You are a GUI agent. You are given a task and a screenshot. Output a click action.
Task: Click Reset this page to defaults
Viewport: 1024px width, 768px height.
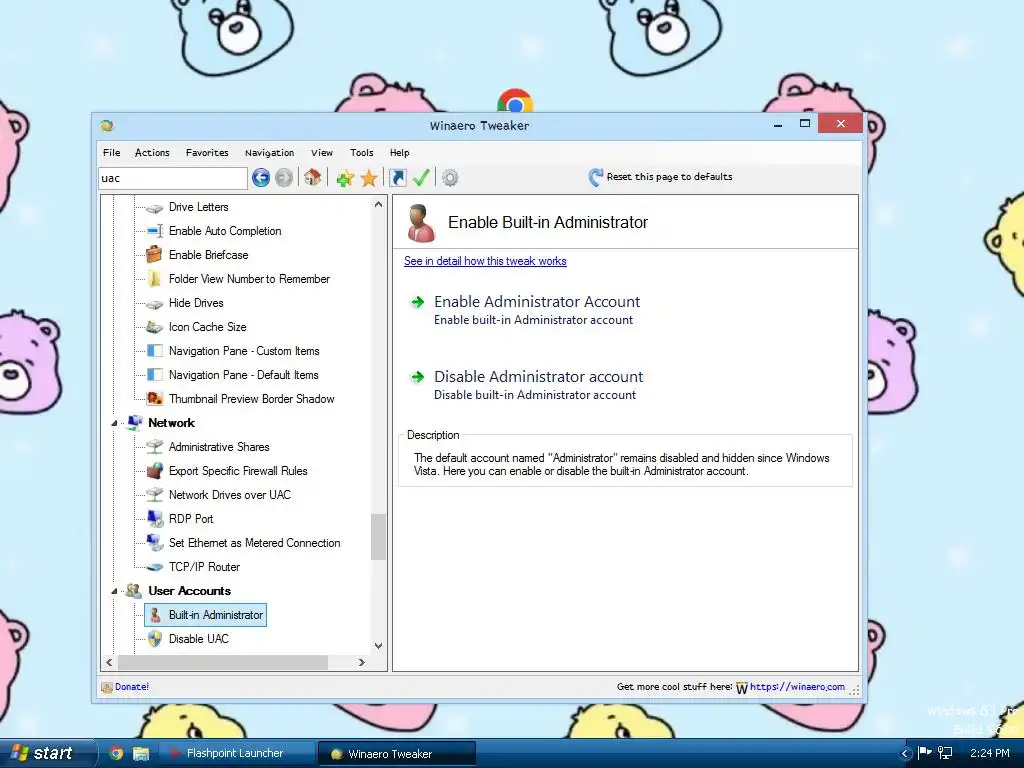click(669, 176)
